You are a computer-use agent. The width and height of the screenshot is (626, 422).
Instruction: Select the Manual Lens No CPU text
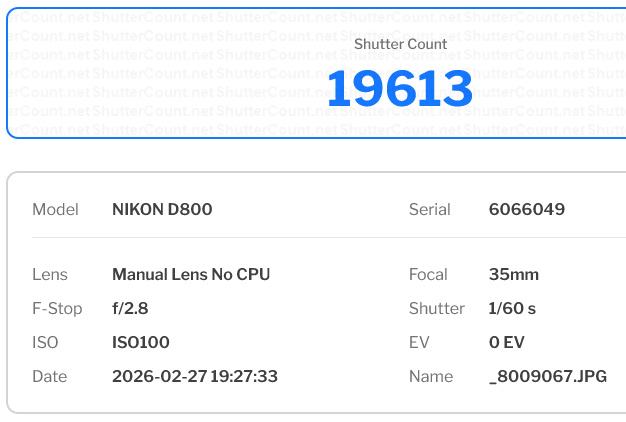click(191, 275)
